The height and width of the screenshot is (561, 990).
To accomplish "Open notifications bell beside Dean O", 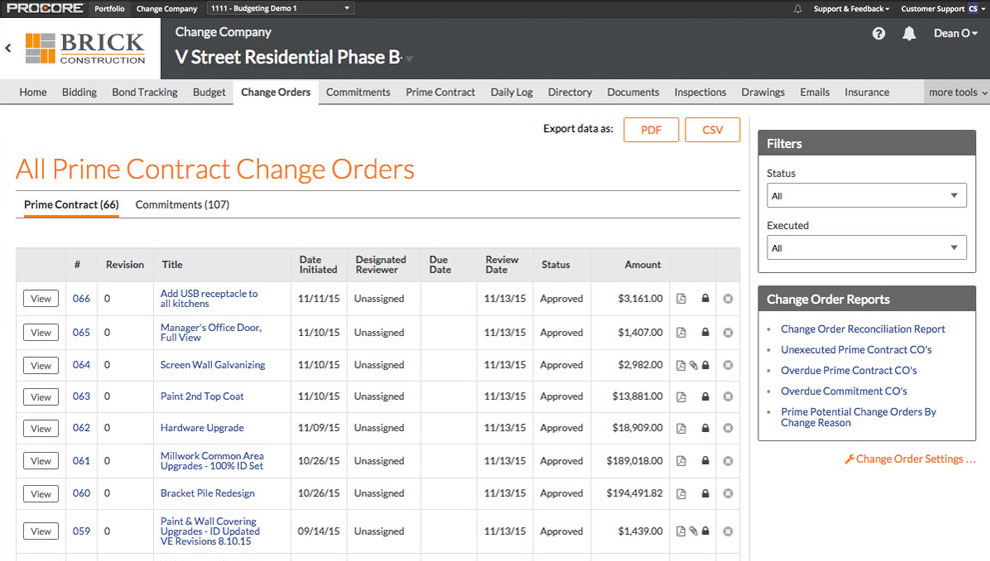I will pos(909,34).
